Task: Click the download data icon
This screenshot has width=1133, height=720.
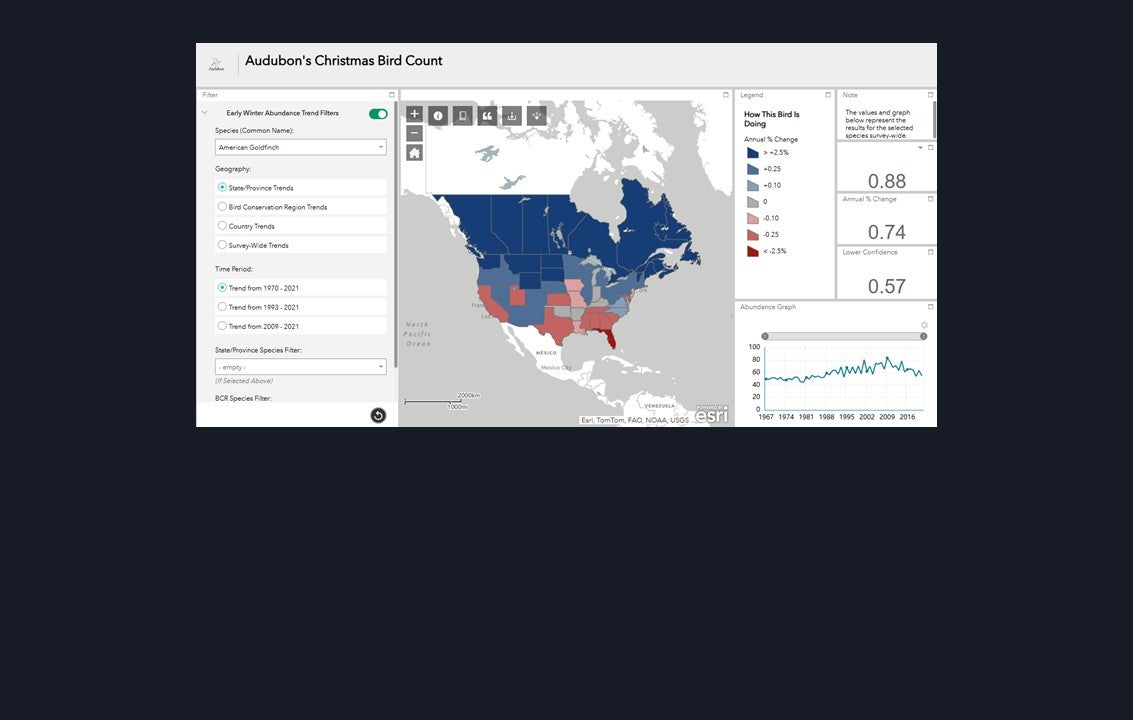Action: coord(512,116)
